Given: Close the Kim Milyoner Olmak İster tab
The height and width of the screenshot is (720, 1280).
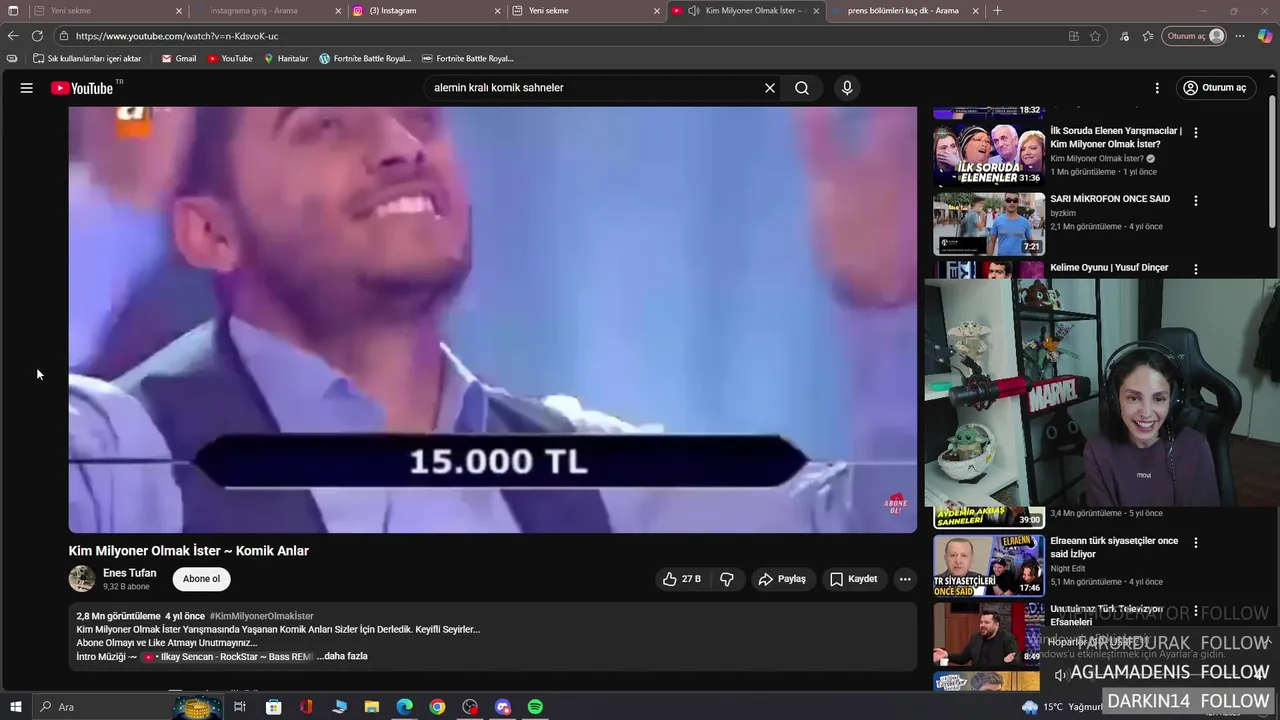Looking at the screenshot, I should (816, 11).
